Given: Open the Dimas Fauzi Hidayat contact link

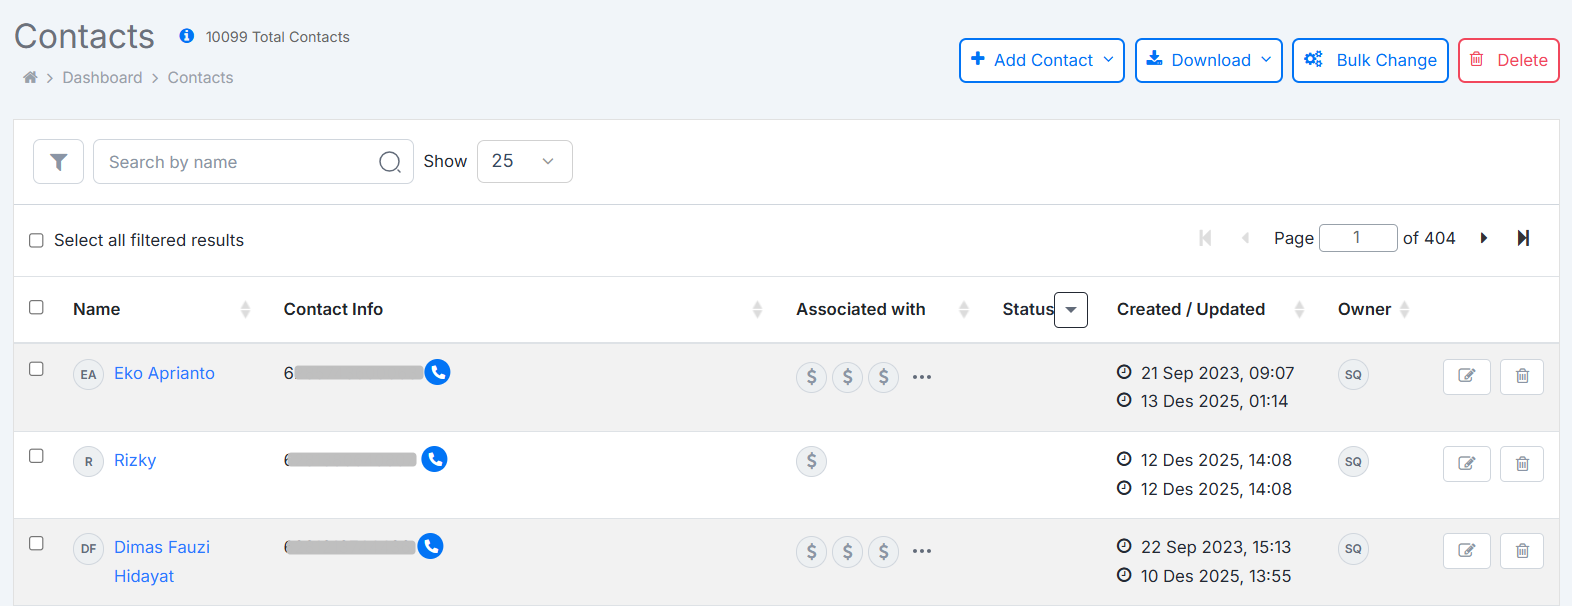Looking at the screenshot, I should point(161,547).
